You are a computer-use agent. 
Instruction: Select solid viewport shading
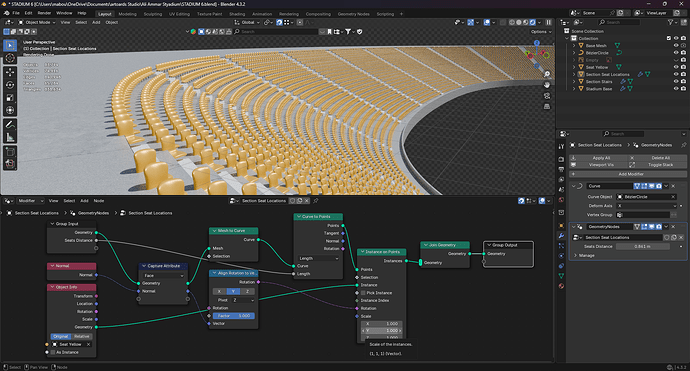519,22
